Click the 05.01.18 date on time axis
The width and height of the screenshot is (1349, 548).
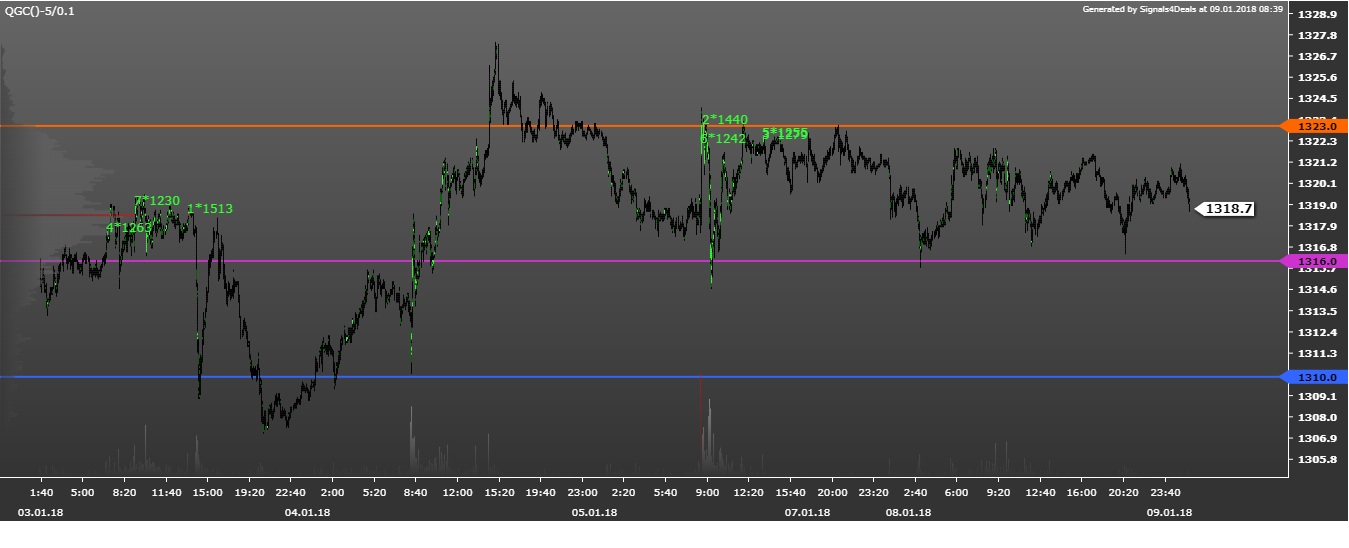[594, 513]
